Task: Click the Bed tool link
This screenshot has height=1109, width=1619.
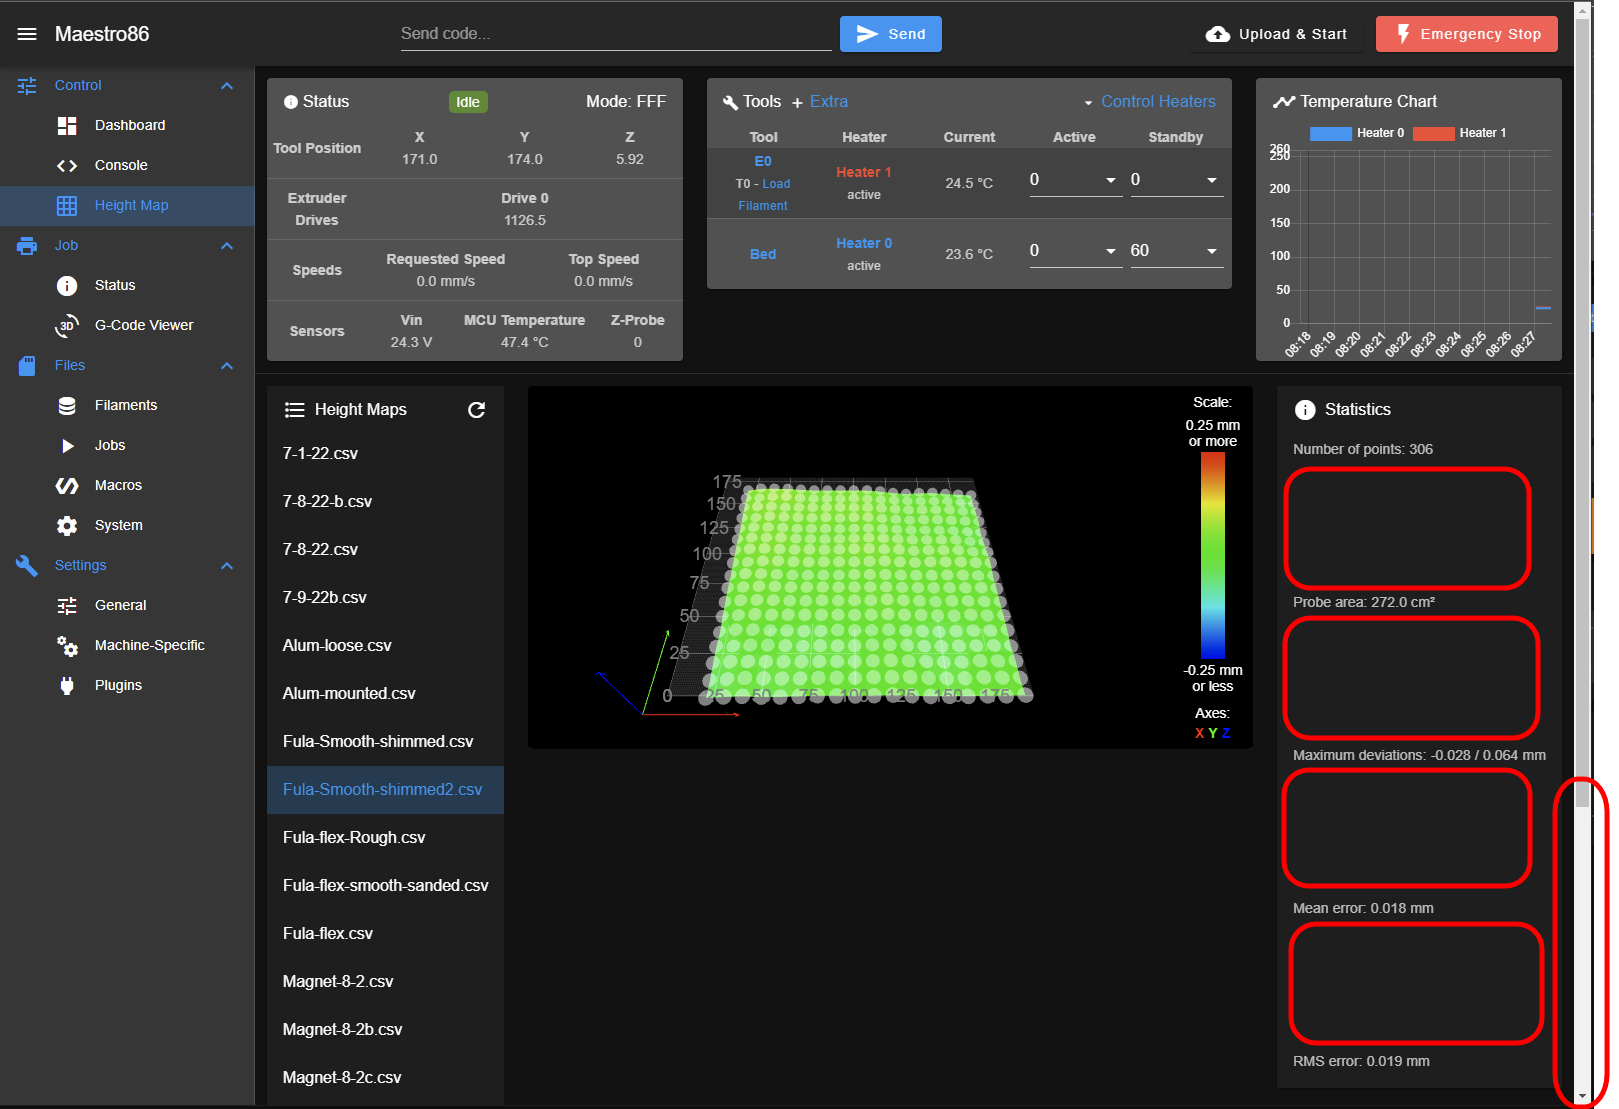Action: coord(763,254)
